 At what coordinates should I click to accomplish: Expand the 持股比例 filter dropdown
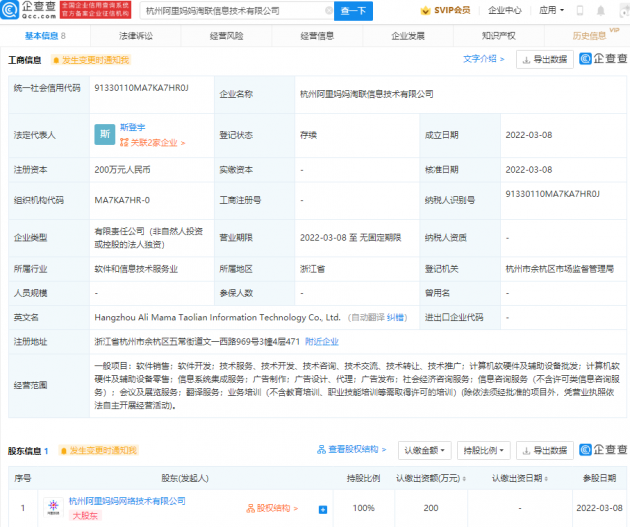point(484,450)
